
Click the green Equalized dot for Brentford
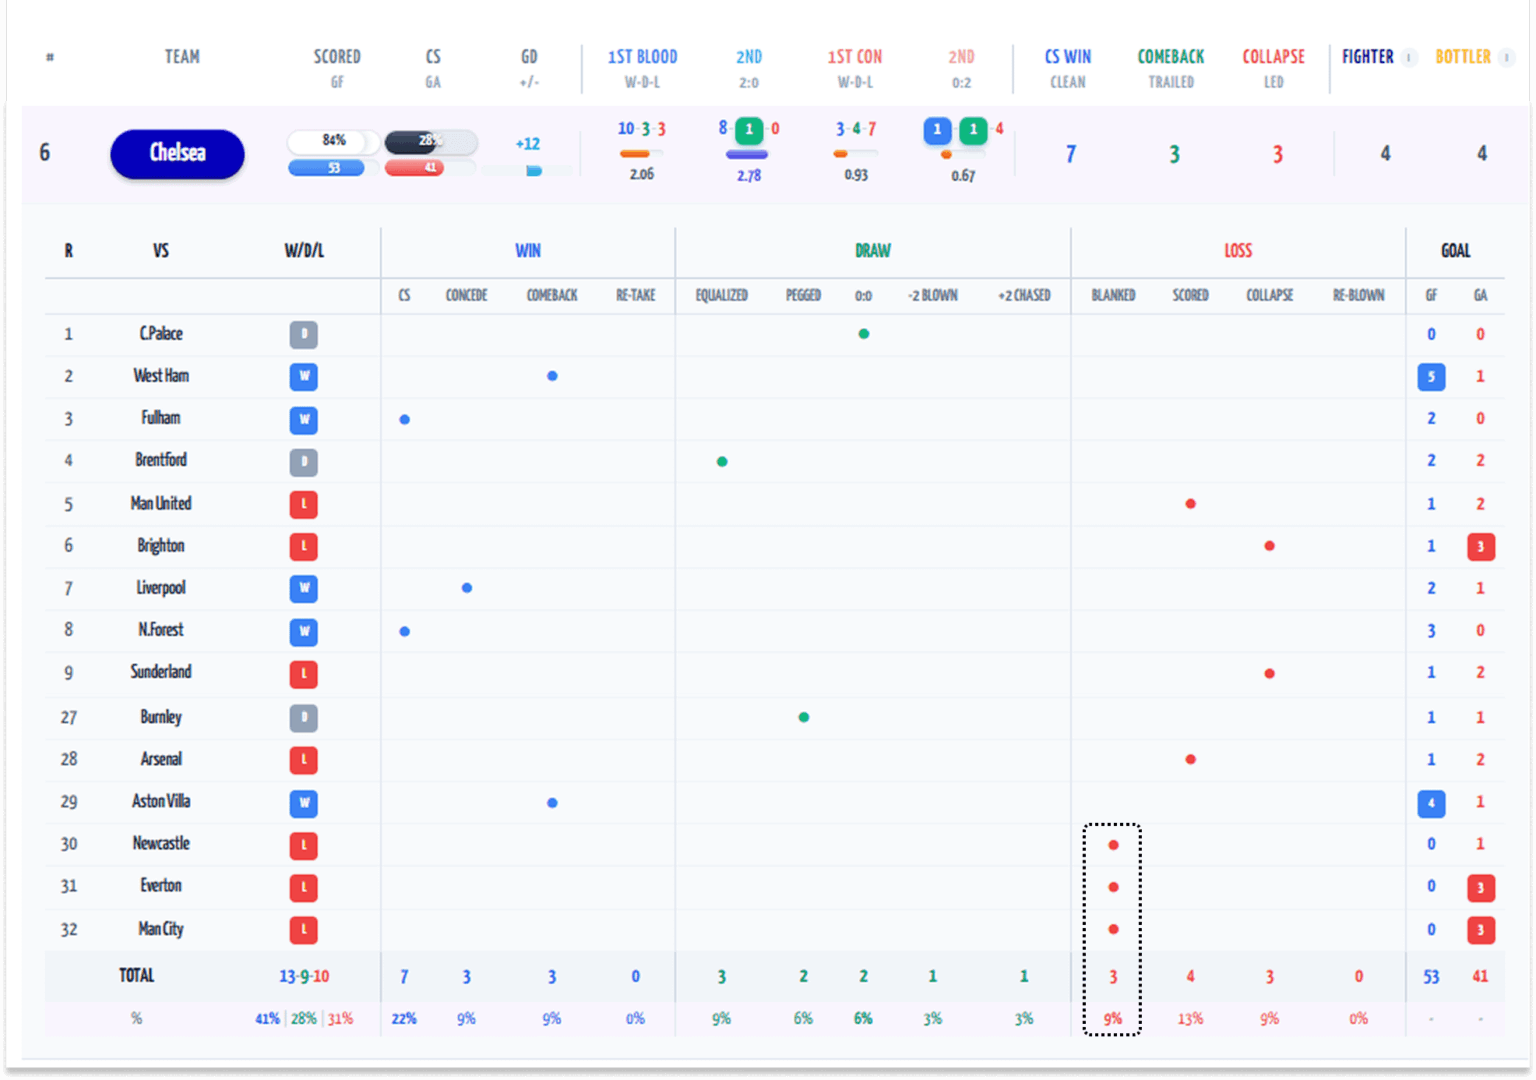click(722, 462)
